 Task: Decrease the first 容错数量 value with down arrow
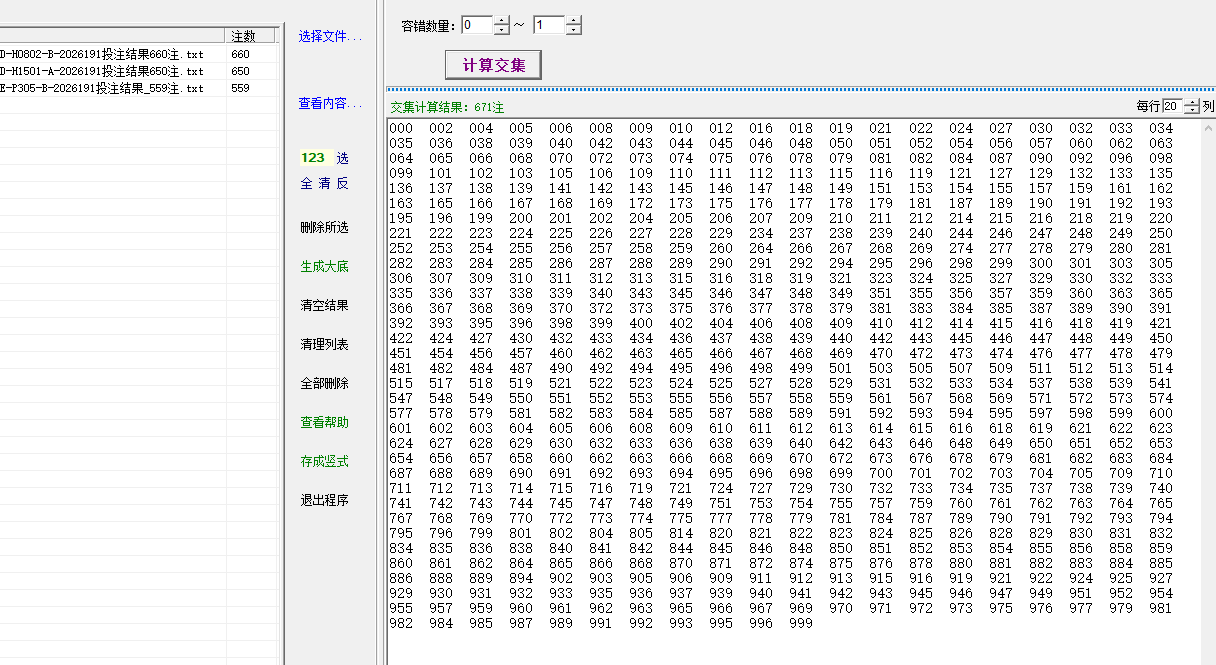tap(502, 30)
